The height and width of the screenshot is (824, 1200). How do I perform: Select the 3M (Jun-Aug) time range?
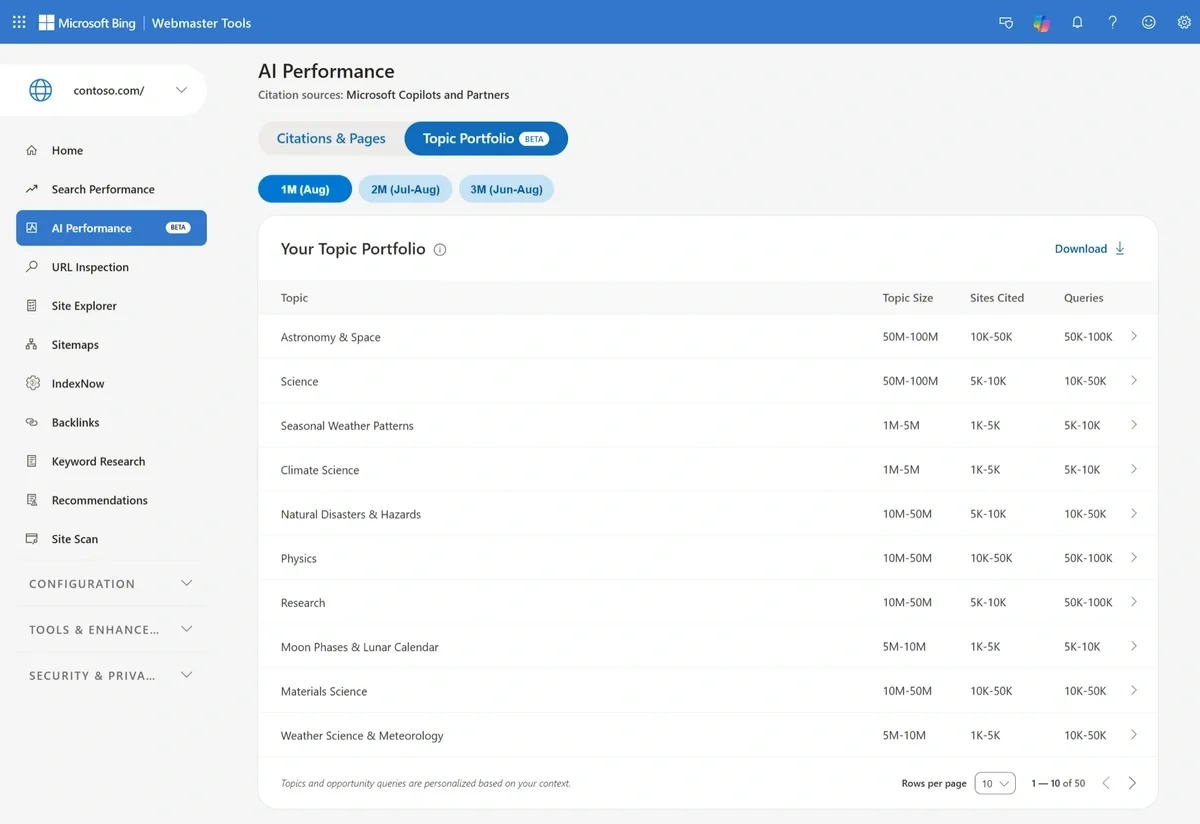[506, 189]
